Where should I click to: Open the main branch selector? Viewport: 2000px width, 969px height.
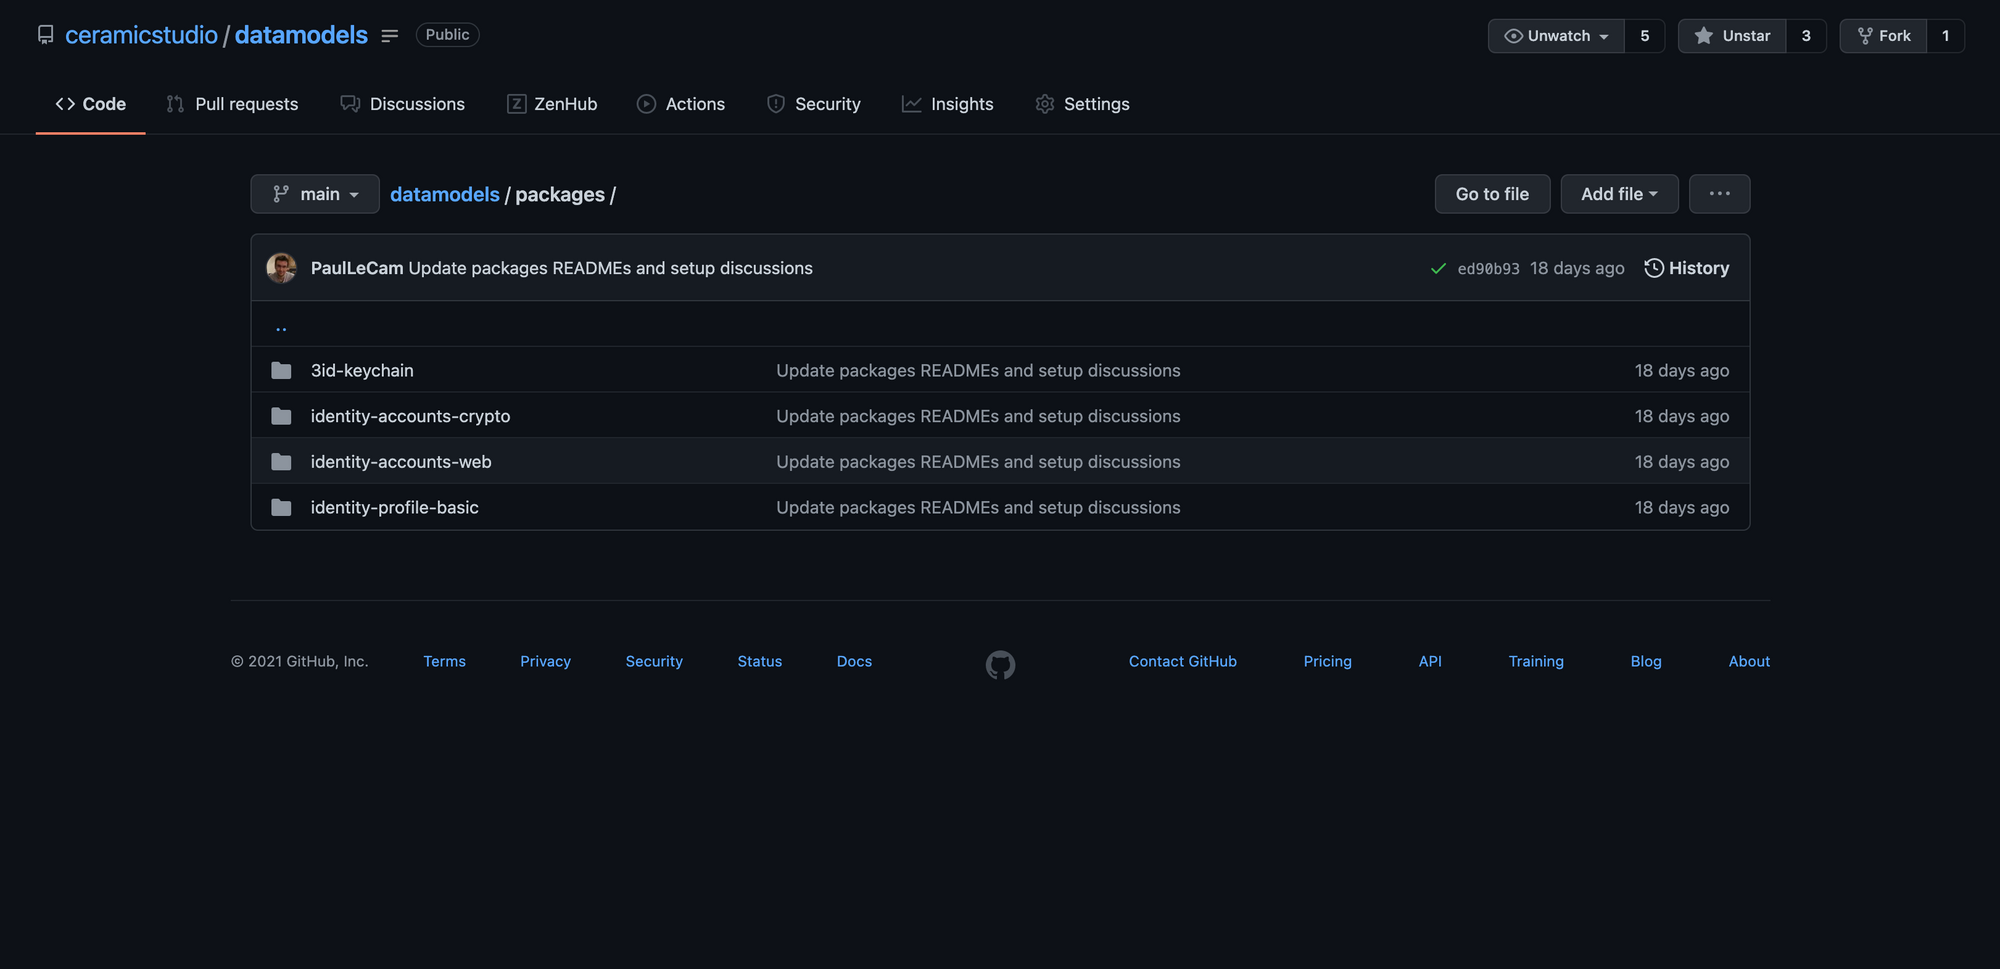[x=315, y=194]
